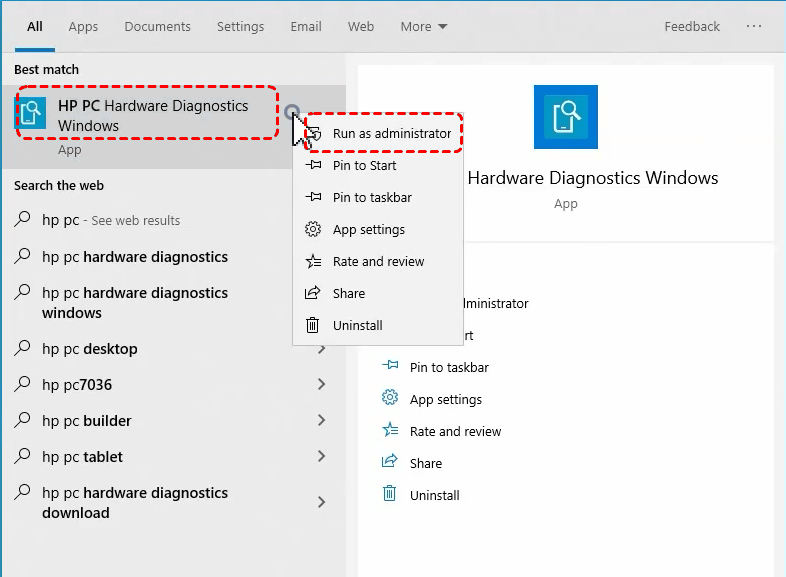Select 'hp pc - See web results' suggestion
The width and height of the screenshot is (786, 577).
pyautogui.click(x=110, y=220)
